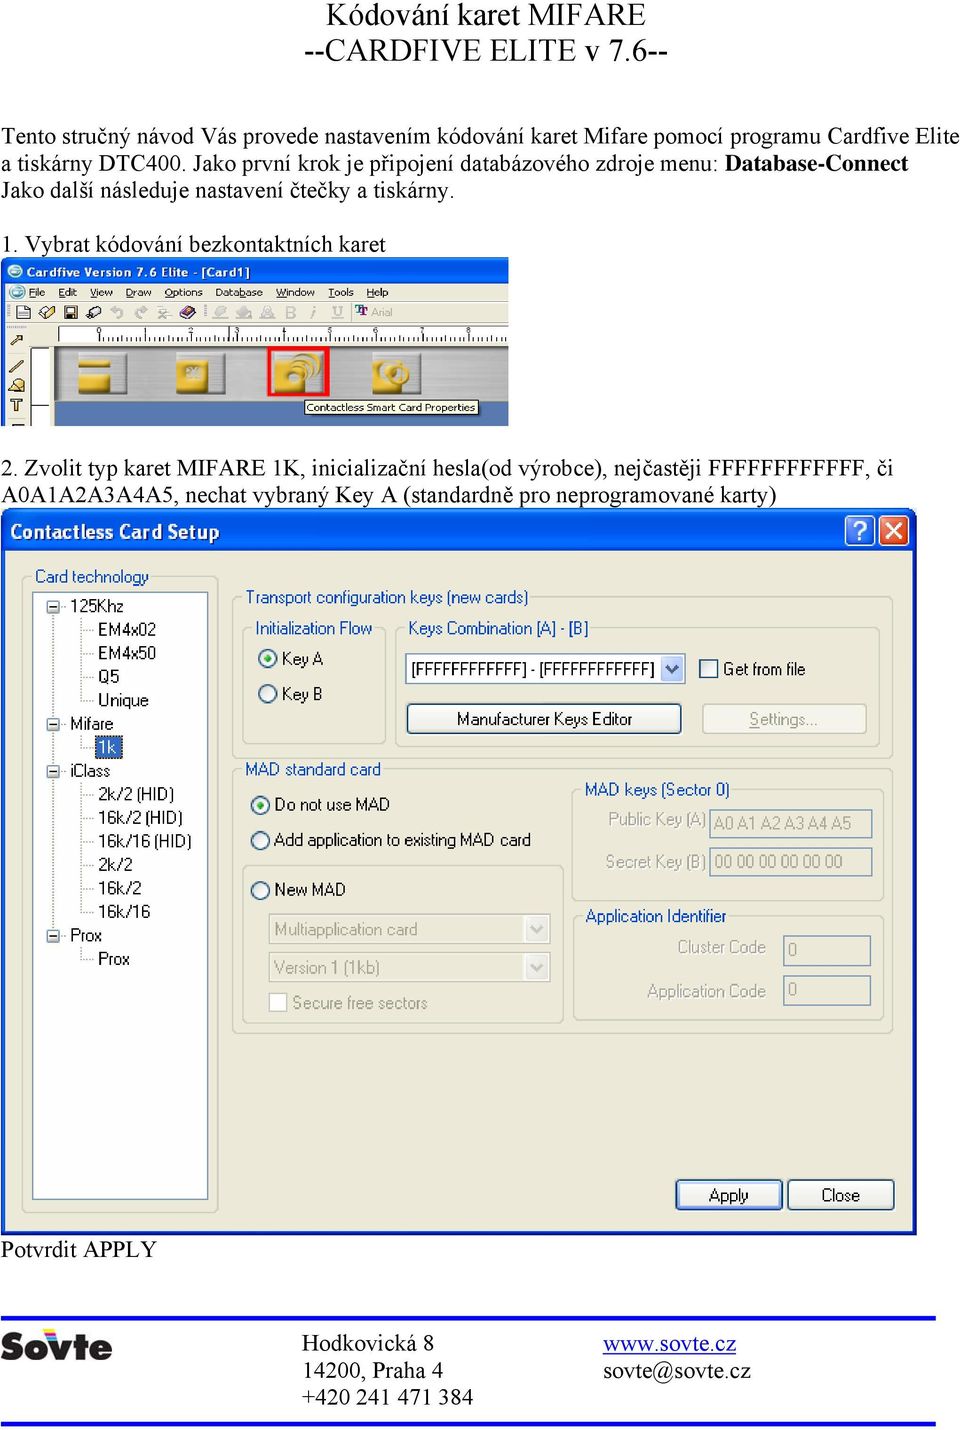Open the Keys Combination dropdown
This screenshot has height=1430, width=960.
(x=672, y=669)
